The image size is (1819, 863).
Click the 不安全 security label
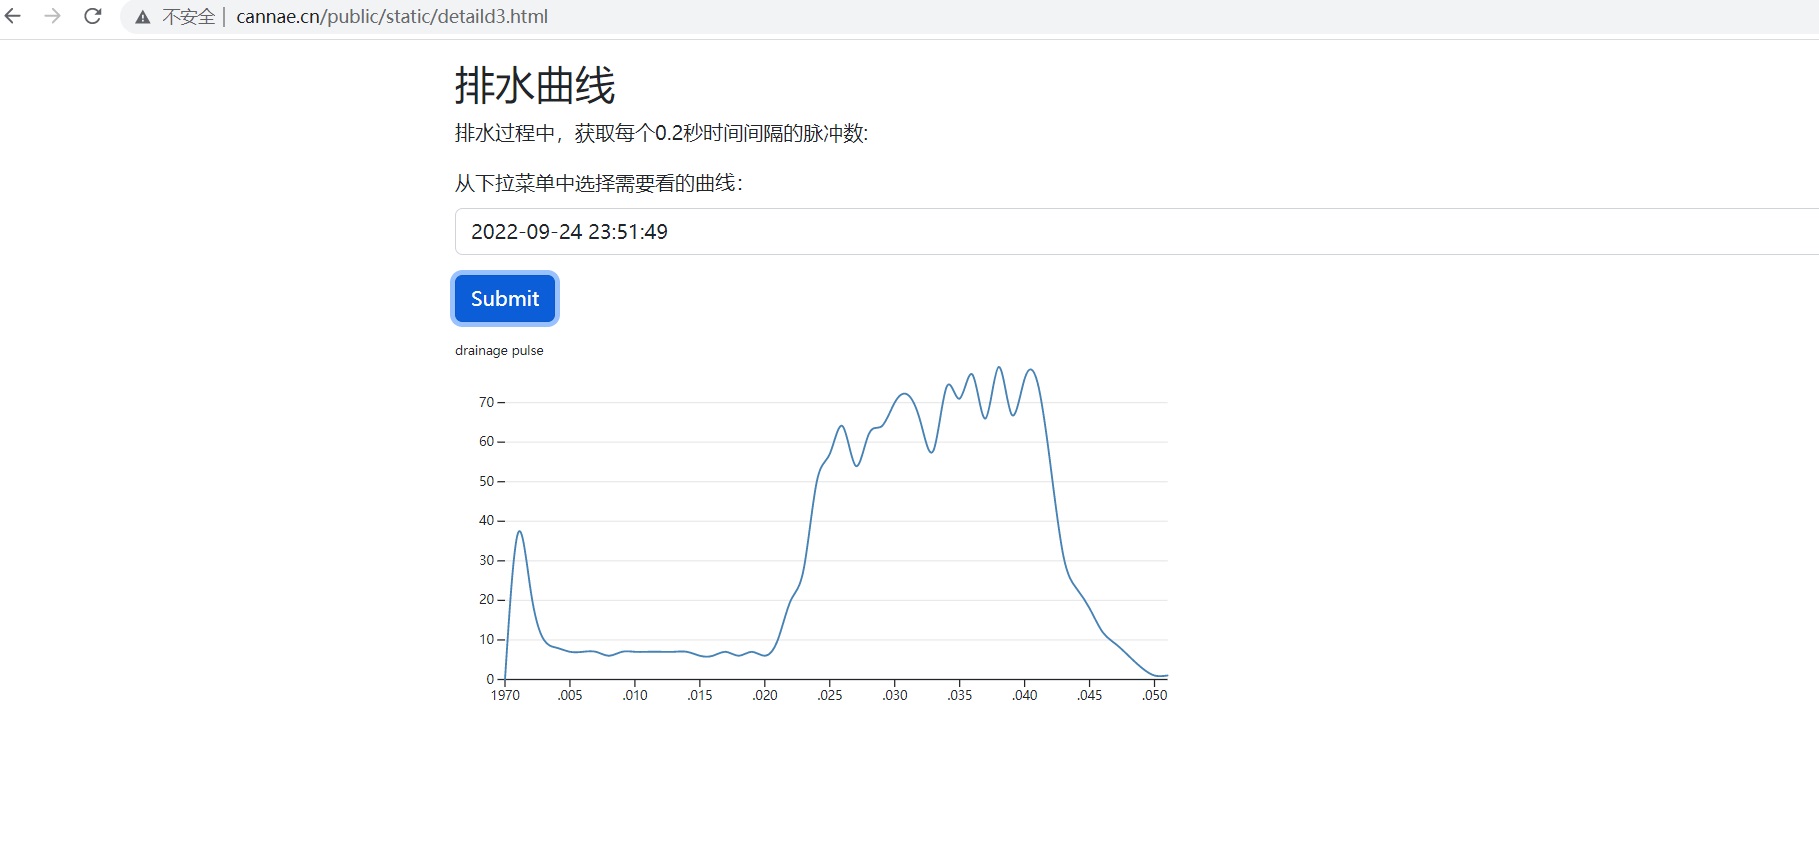pos(189,17)
